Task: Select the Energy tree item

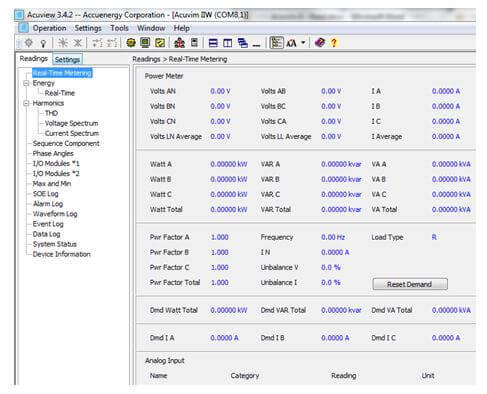Action: pyautogui.click(x=43, y=83)
